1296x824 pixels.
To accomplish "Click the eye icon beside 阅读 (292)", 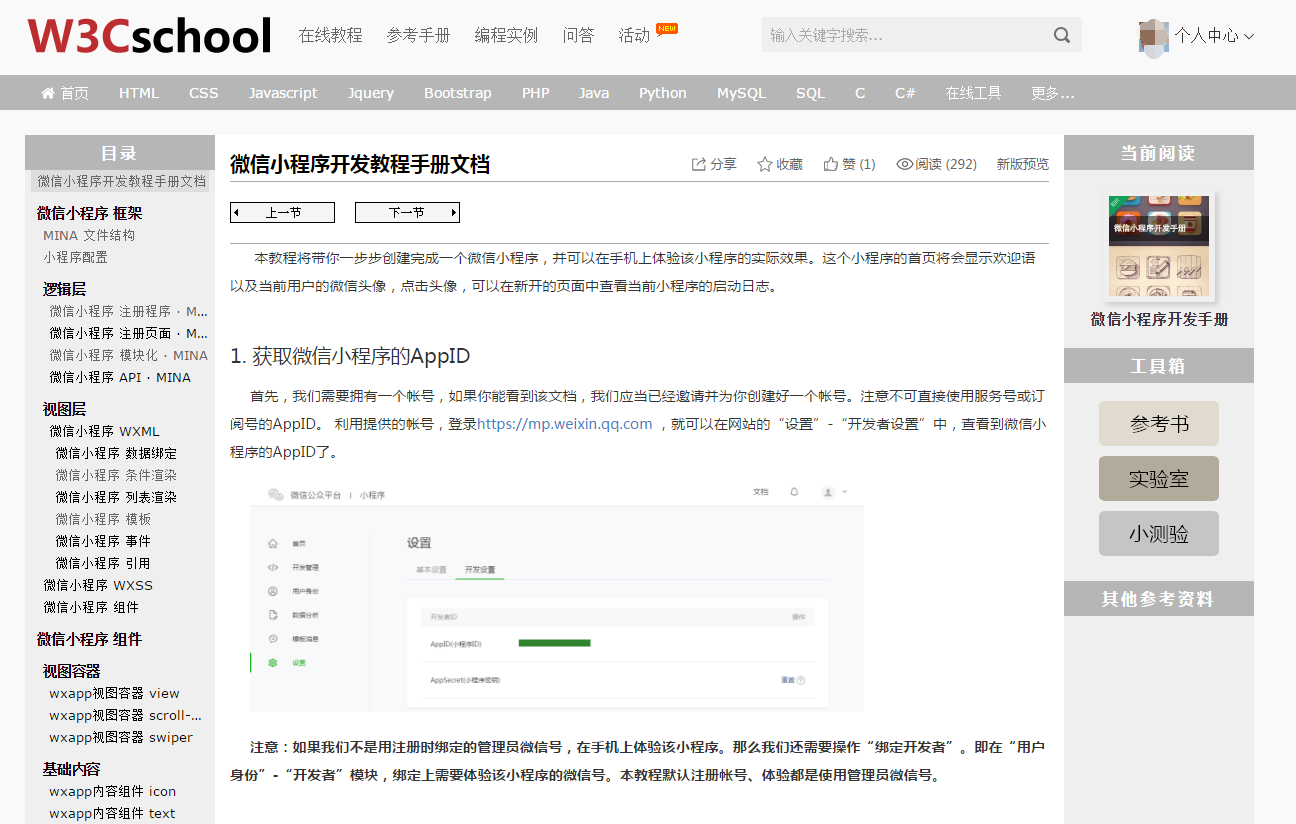I will 905,164.
